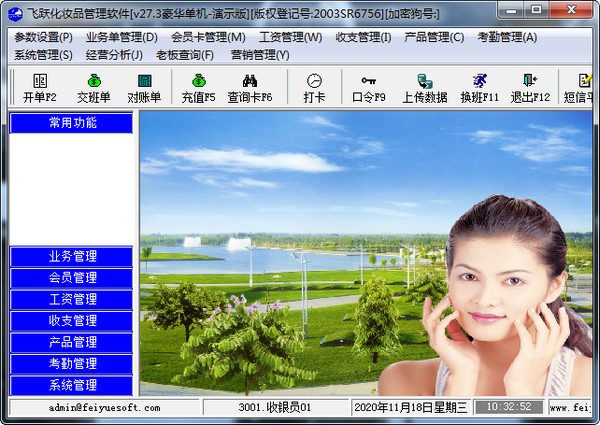Click the date 2020年11月18日星期三 in status bar
Viewport: 600px width, 425px height.
[x=411, y=408]
